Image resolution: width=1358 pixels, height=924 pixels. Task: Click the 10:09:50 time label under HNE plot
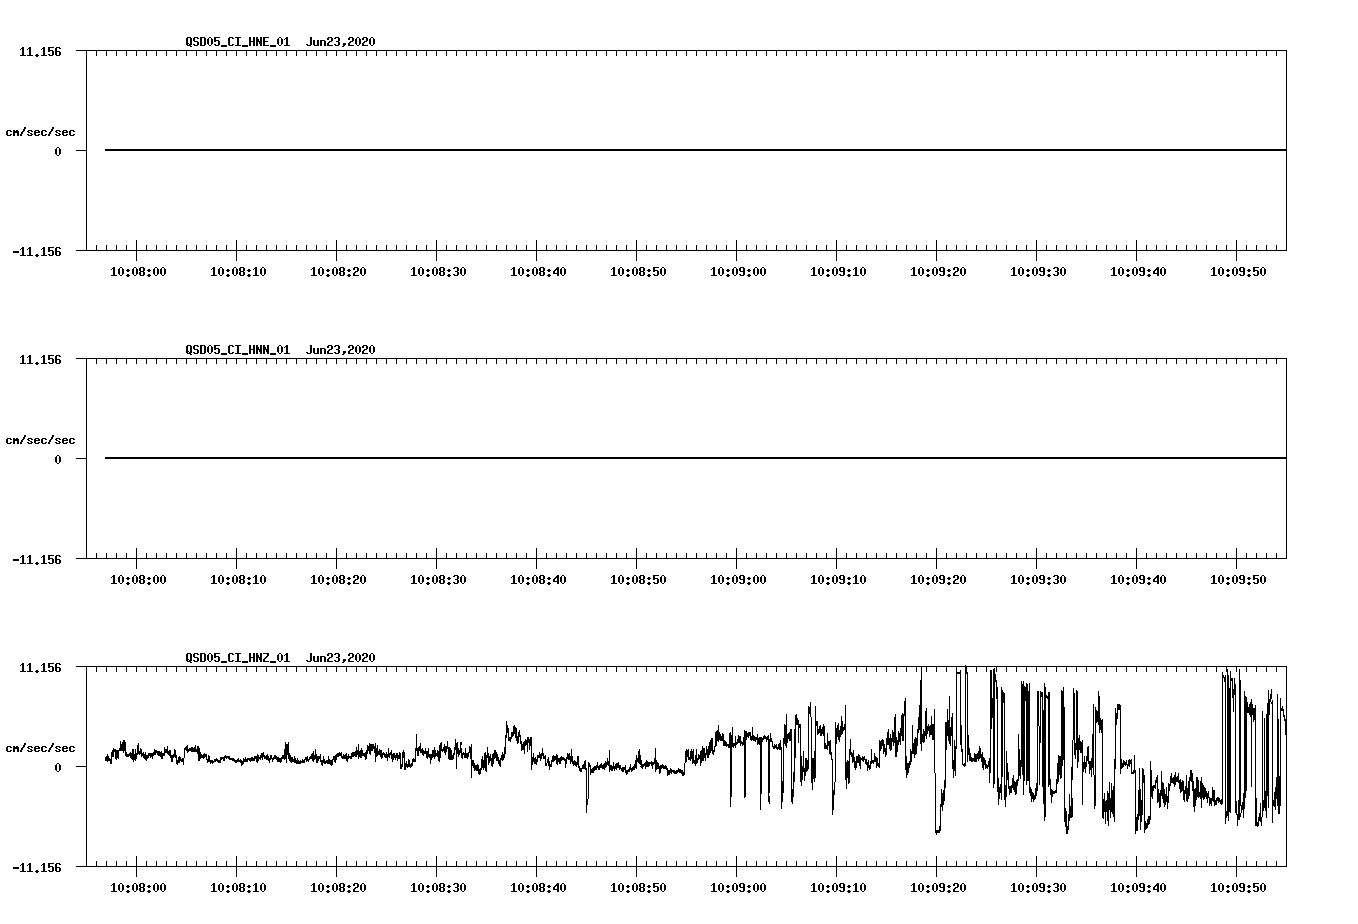point(1238,272)
